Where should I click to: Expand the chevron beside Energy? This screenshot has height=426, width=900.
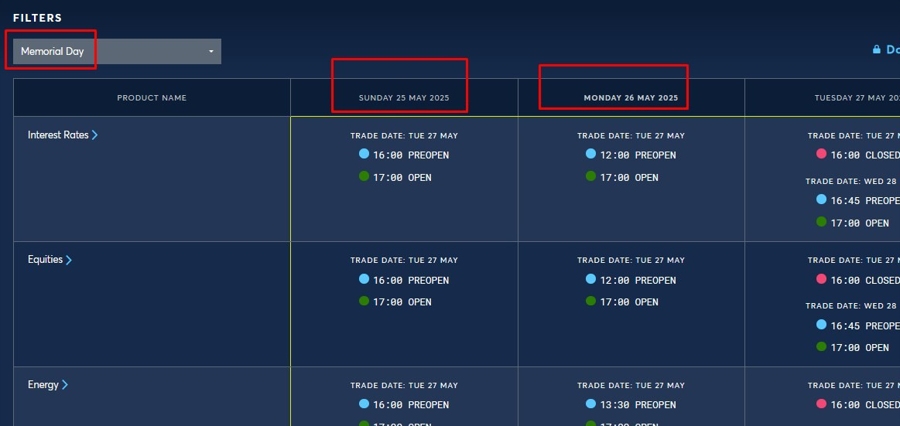point(65,385)
